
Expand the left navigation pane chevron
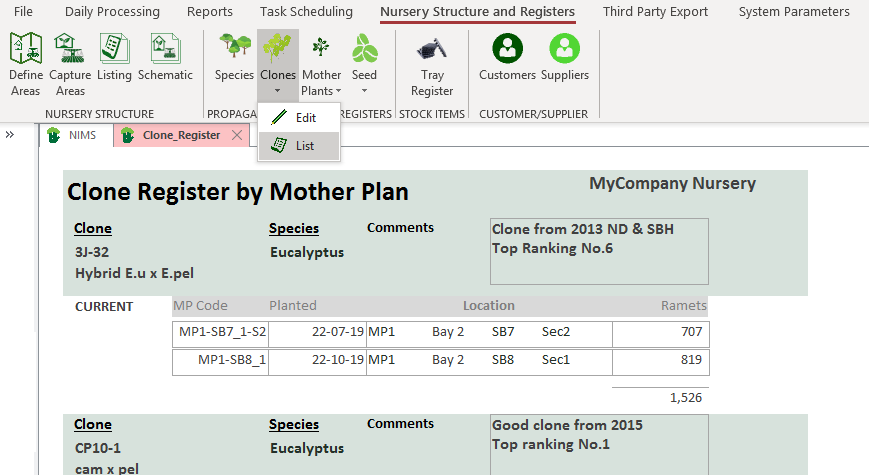(10, 134)
